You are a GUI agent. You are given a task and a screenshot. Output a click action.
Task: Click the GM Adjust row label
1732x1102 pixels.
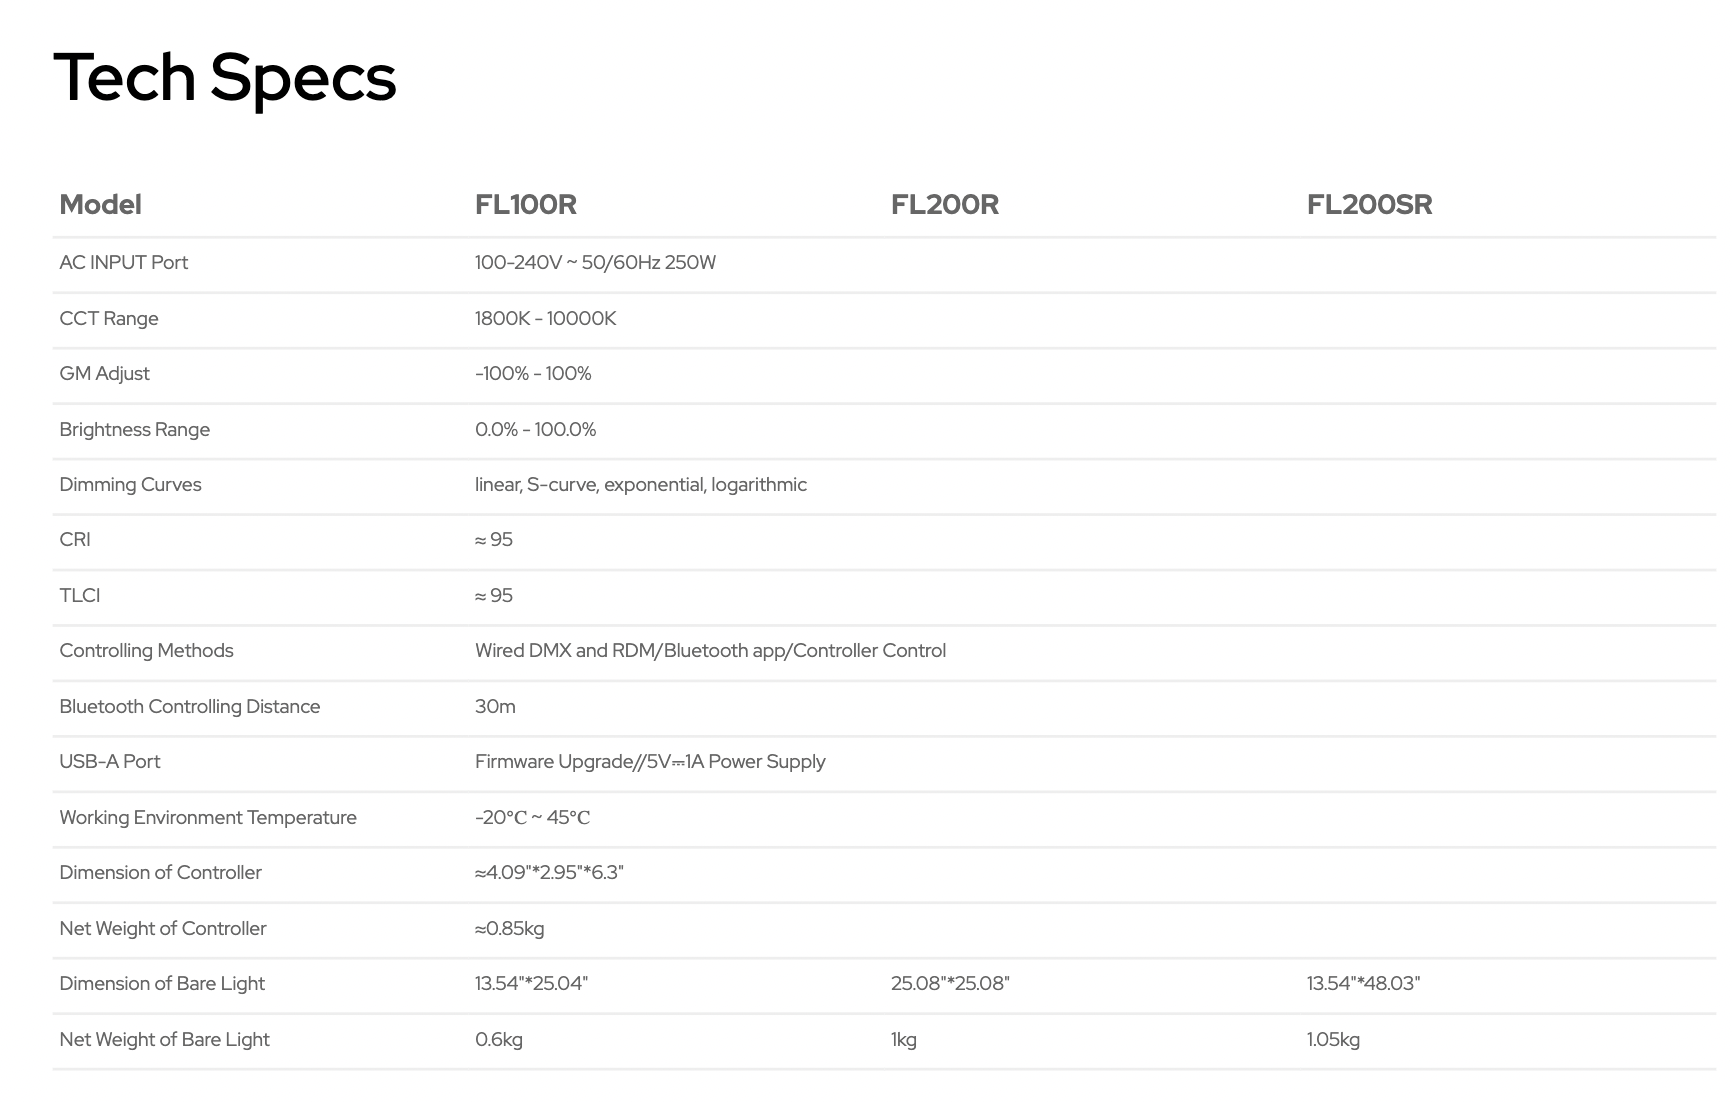[104, 374]
